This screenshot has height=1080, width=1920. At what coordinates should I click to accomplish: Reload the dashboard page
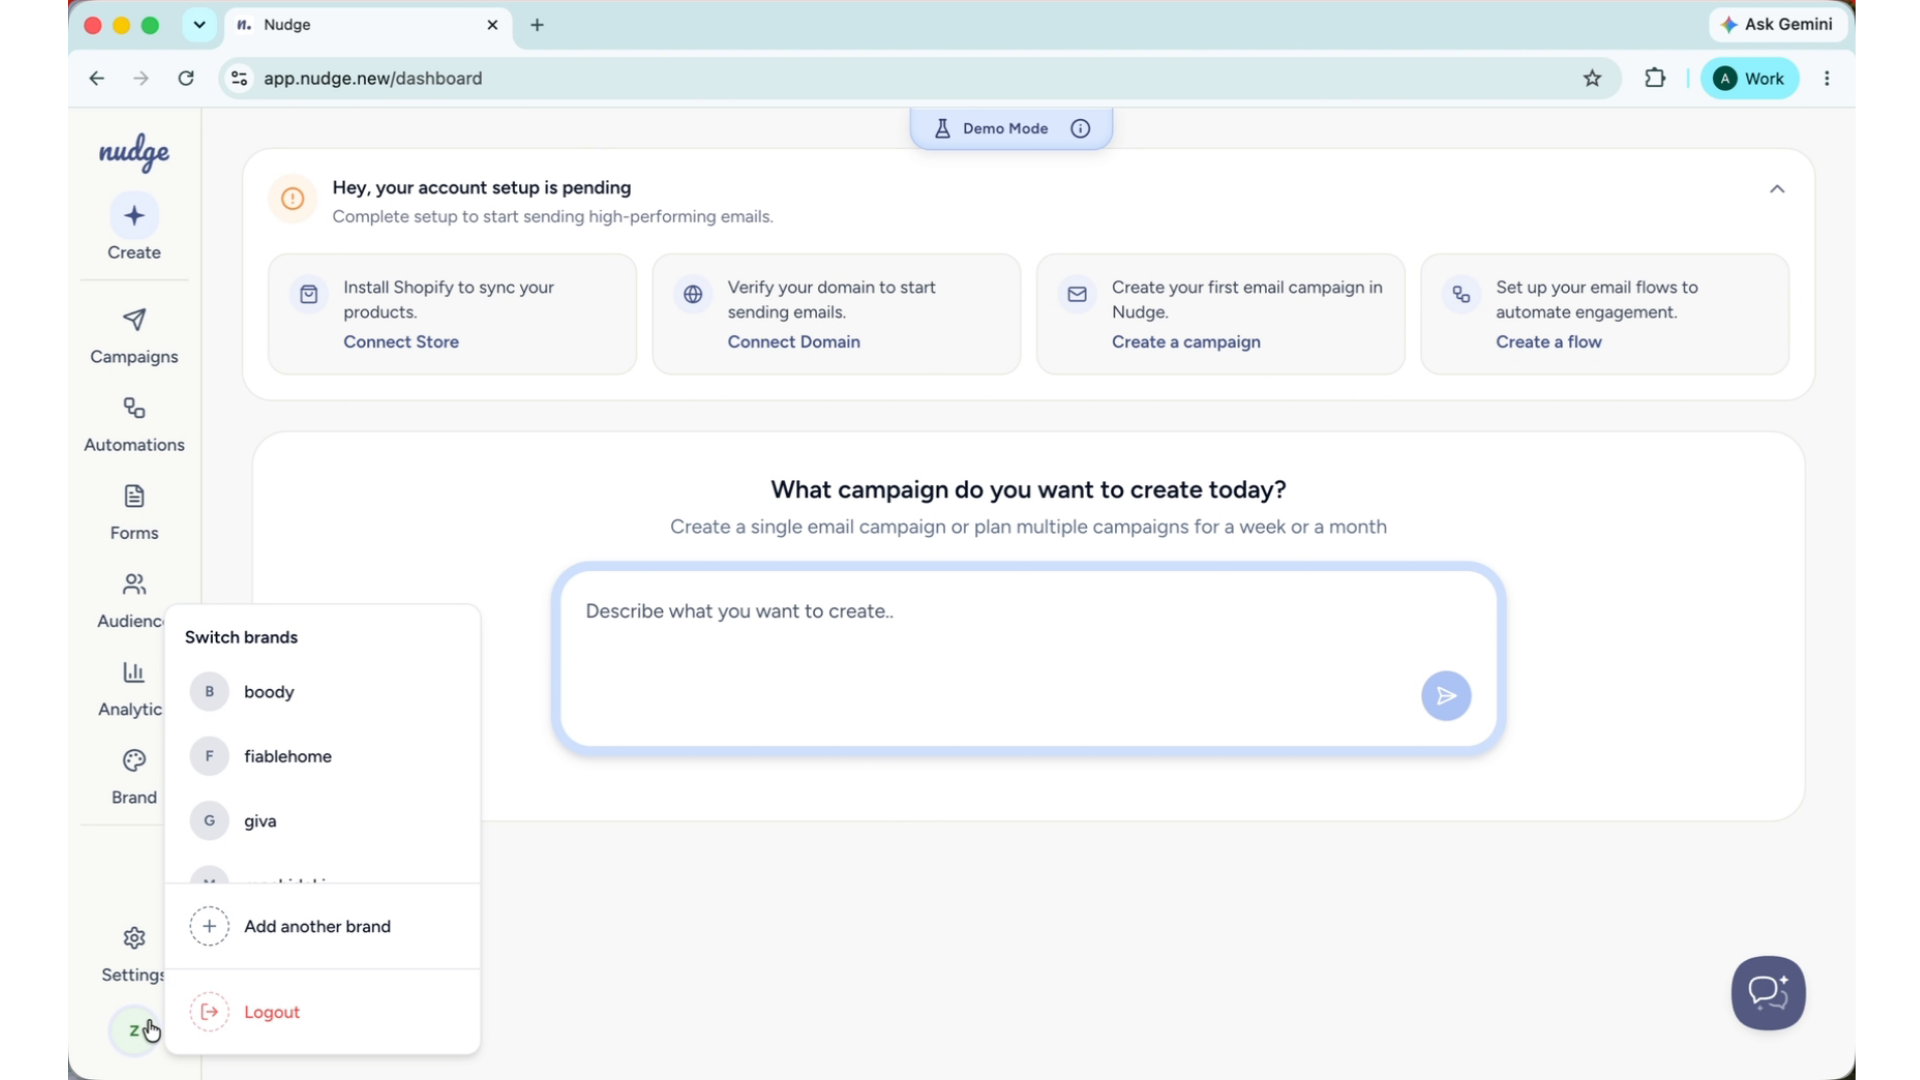(x=186, y=78)
